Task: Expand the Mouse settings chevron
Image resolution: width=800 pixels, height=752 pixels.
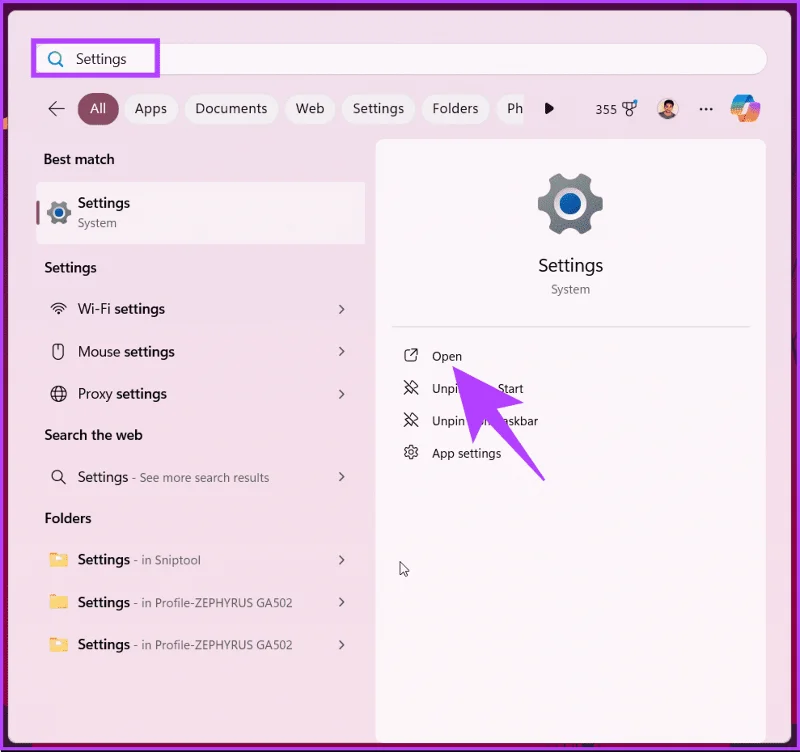Action: click(x=341, y=352)
